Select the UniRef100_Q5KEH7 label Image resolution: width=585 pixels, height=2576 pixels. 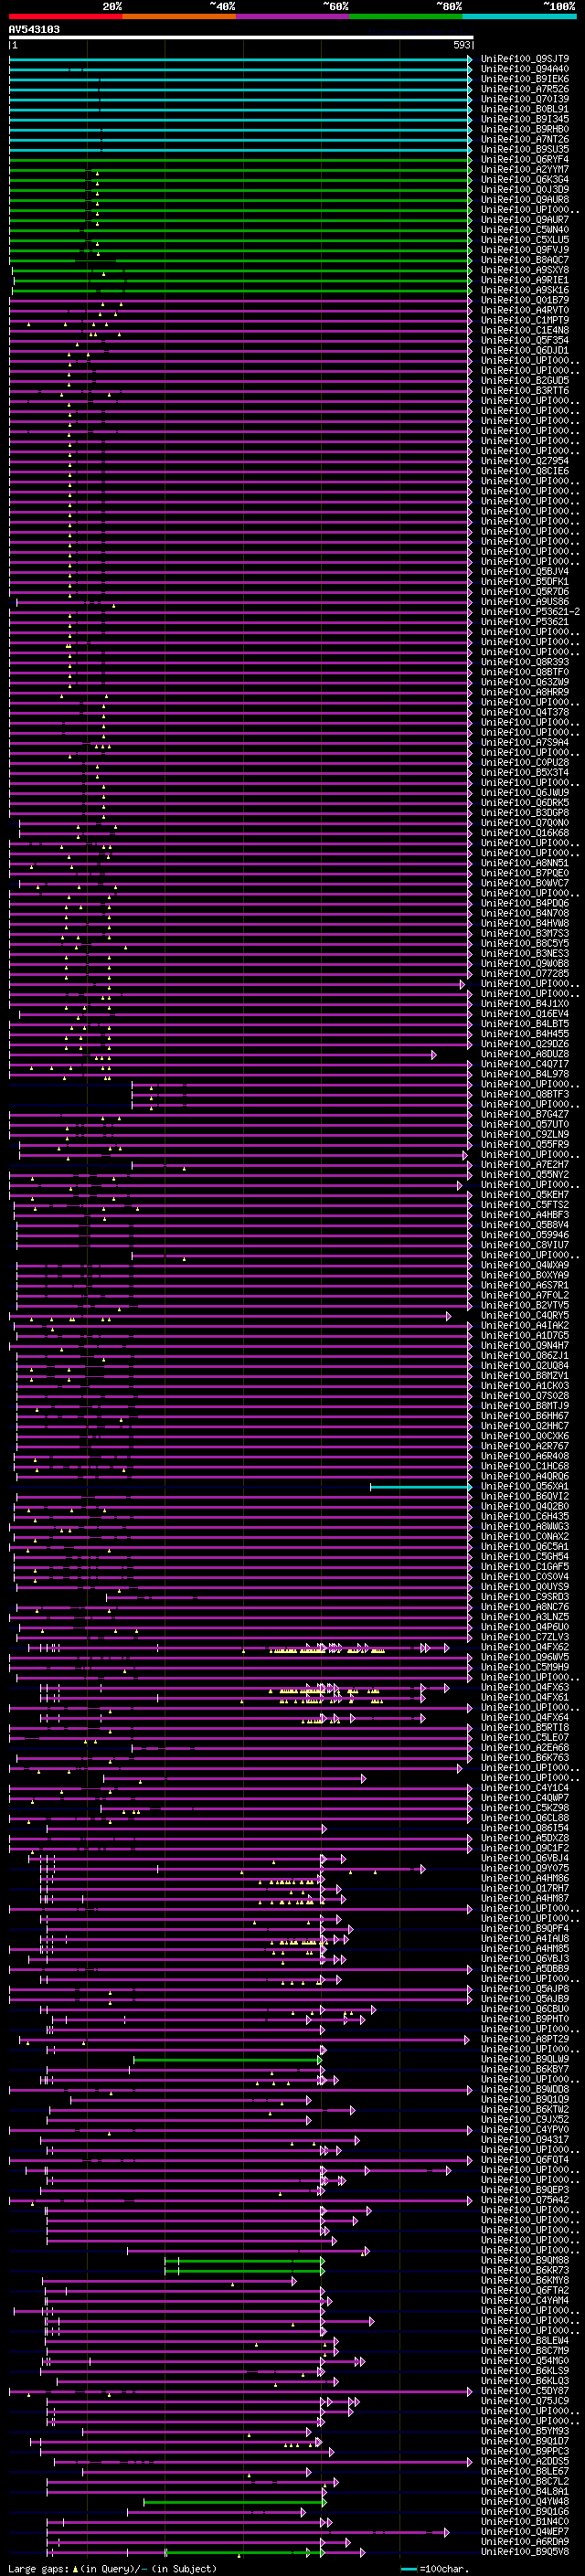pos(525,1195)
